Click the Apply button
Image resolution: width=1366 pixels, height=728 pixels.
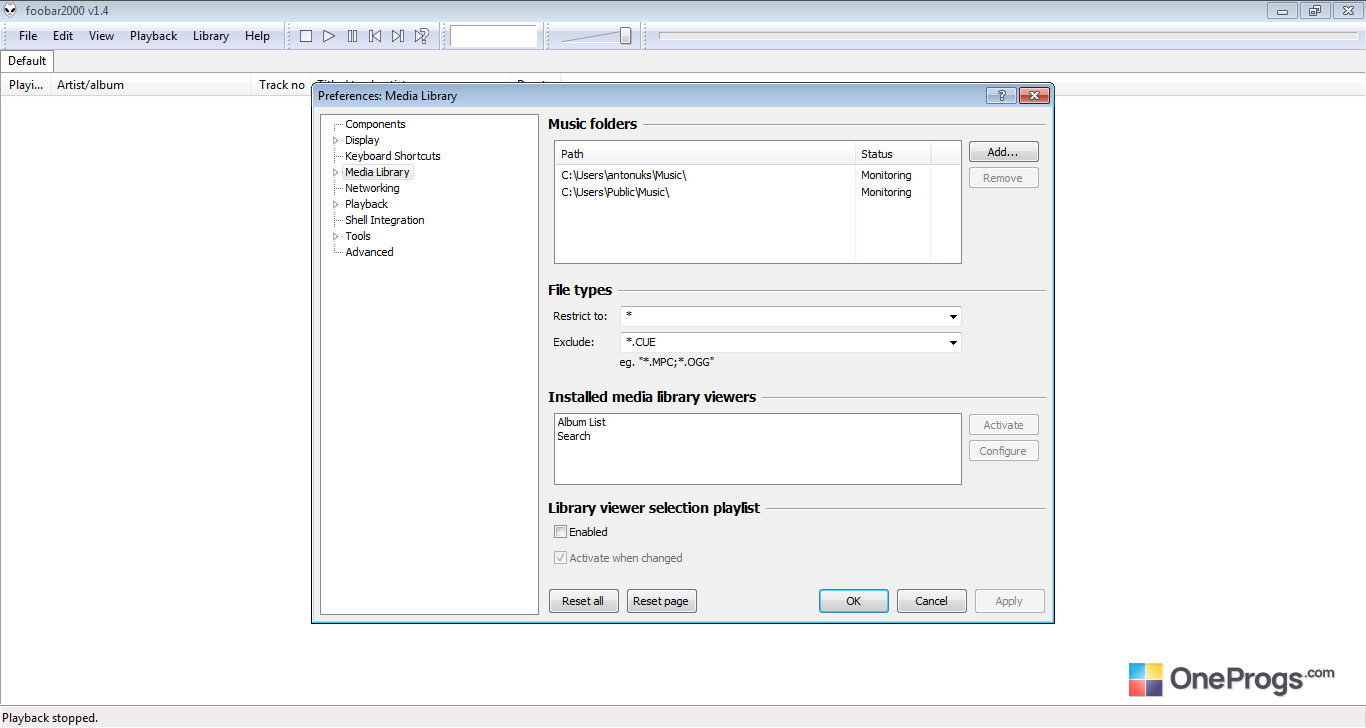[1009, 601]
